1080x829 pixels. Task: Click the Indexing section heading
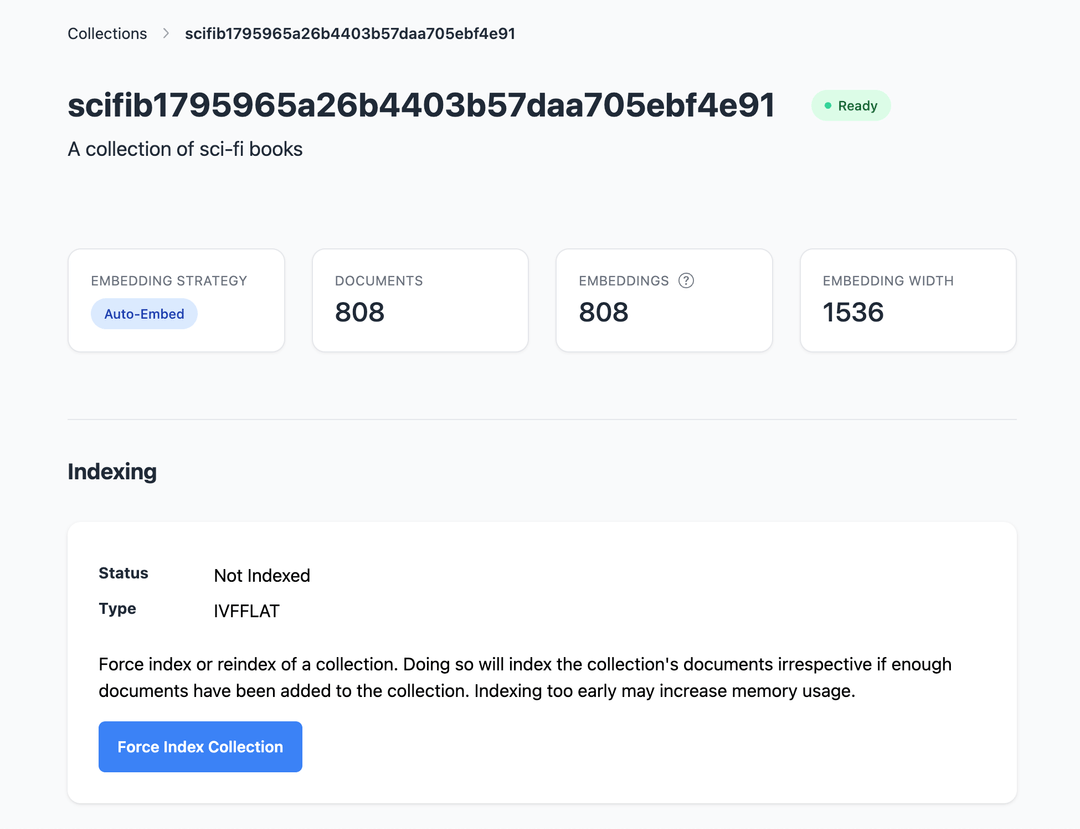[x=112, y=471]
